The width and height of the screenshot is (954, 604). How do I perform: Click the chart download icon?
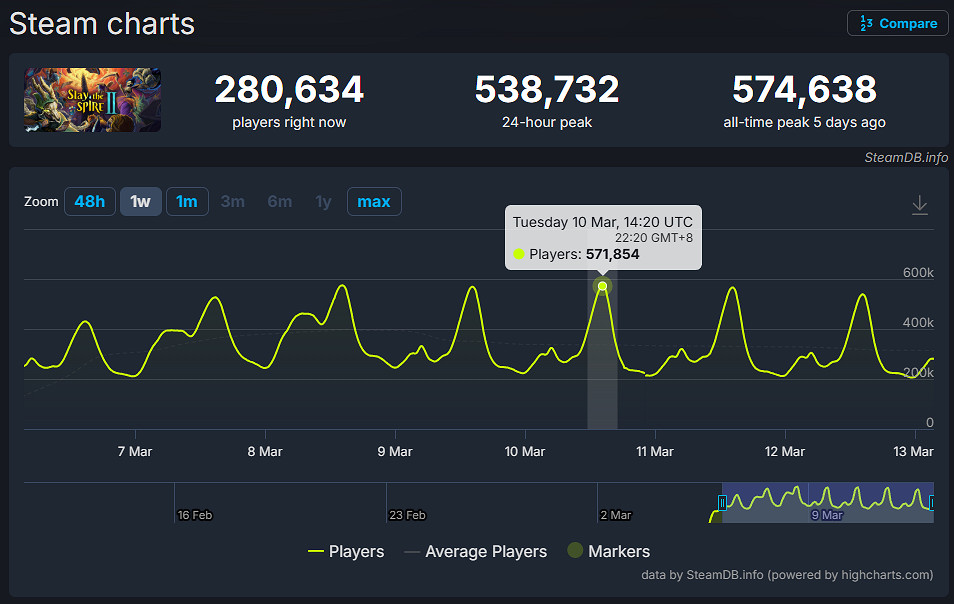pos(920,205)
